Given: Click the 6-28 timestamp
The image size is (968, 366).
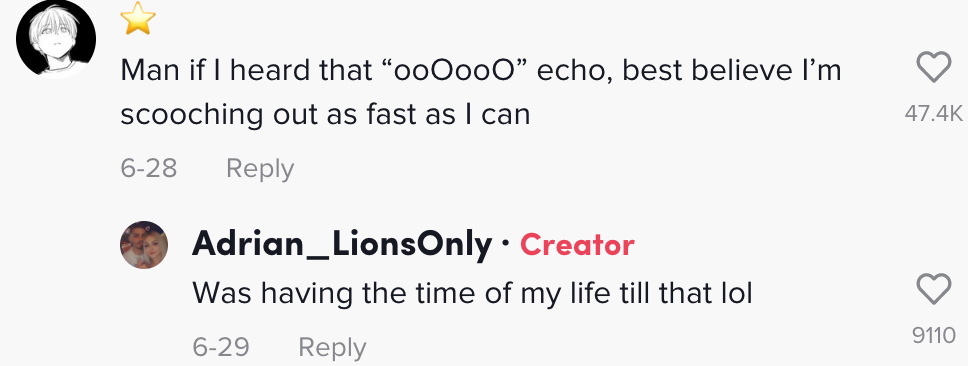Looking at the screenshot, I should click(149, 168).
